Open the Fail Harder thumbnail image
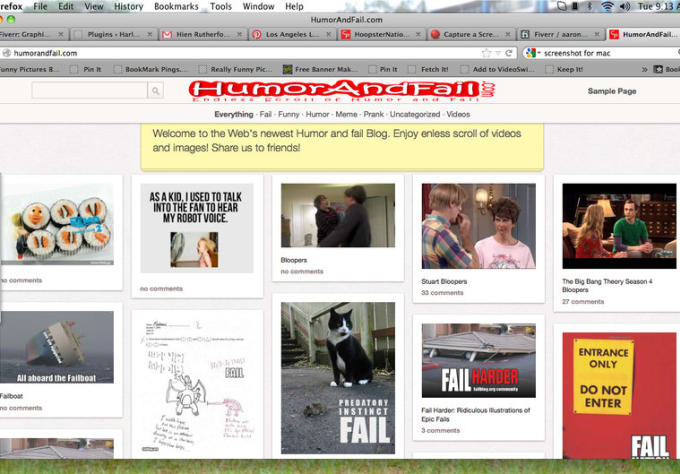 tap(479, 360)
